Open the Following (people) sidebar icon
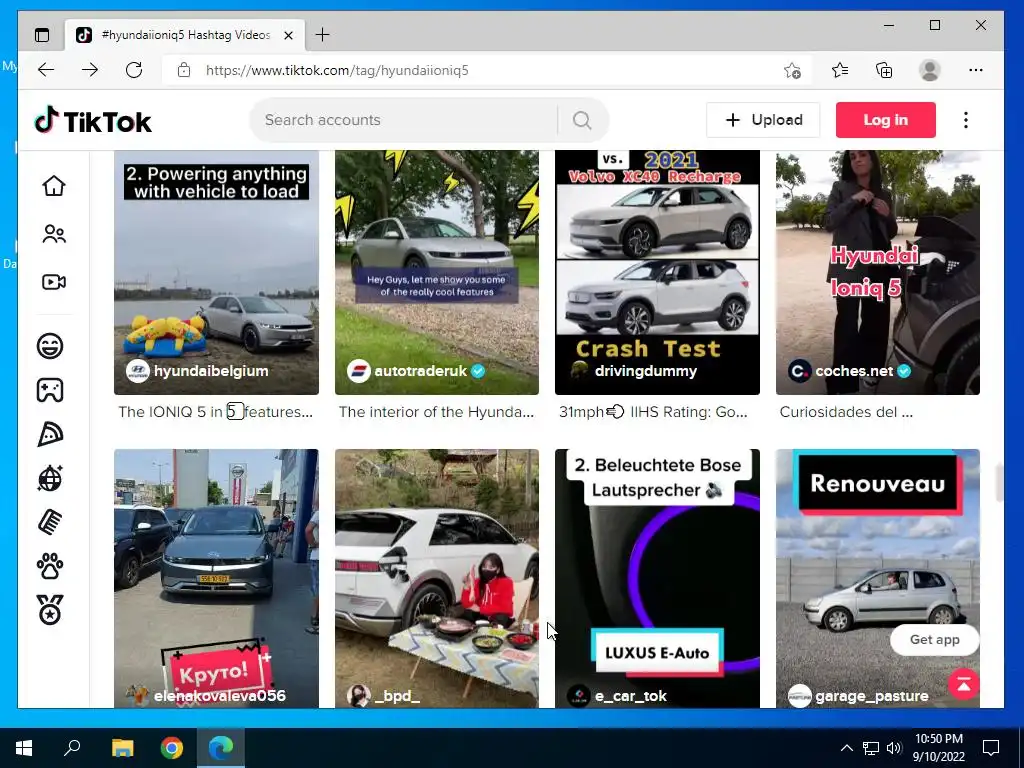The width and height of the screenshot is (1024, 768). (54, 234)
